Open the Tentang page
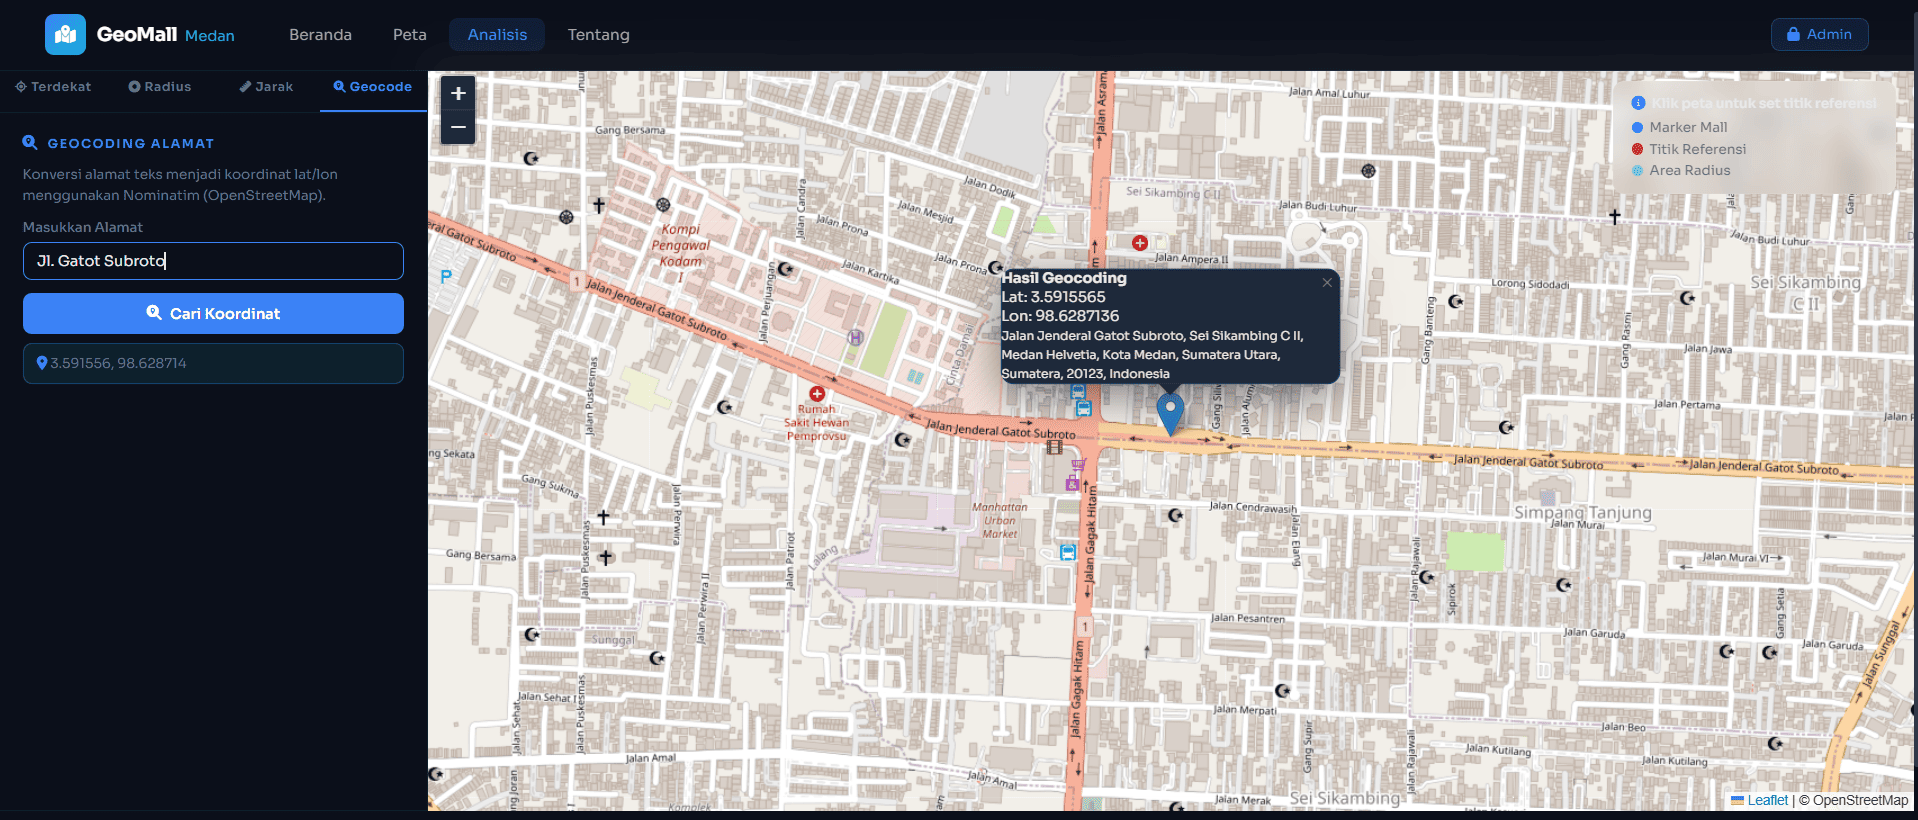The width and height of the screenshot is (1918, 820). pyautogui.click(x=598, y=35)
